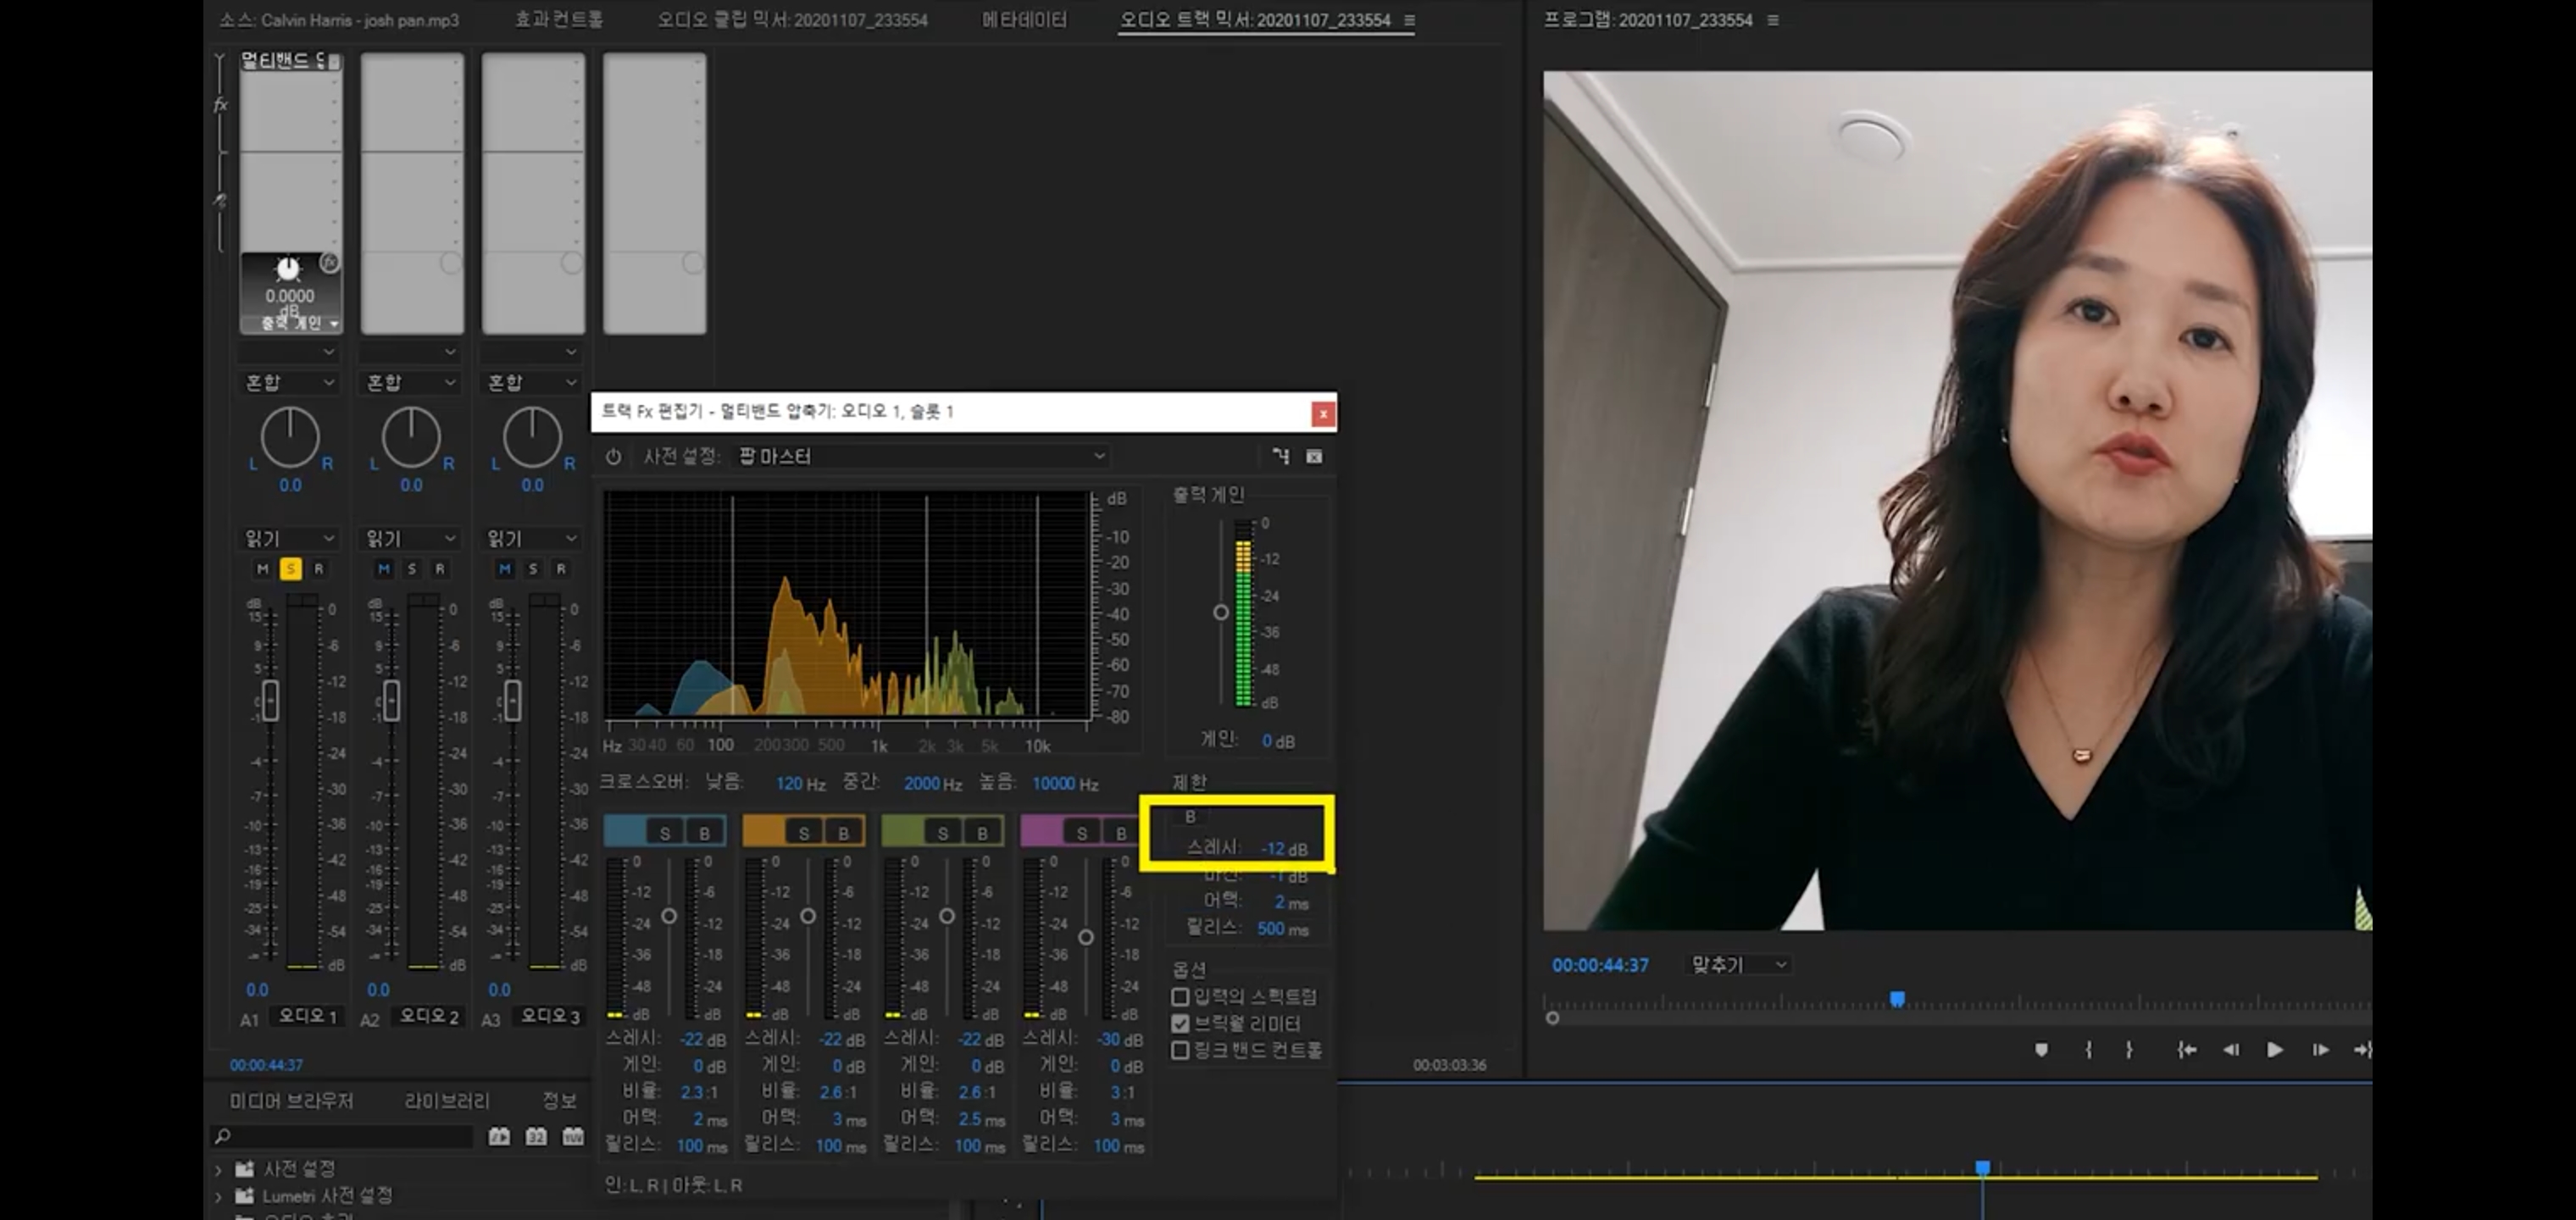Click the channel map routing icon
The width and height of the screenshot is (2576, 1220).
point(1281,457)
